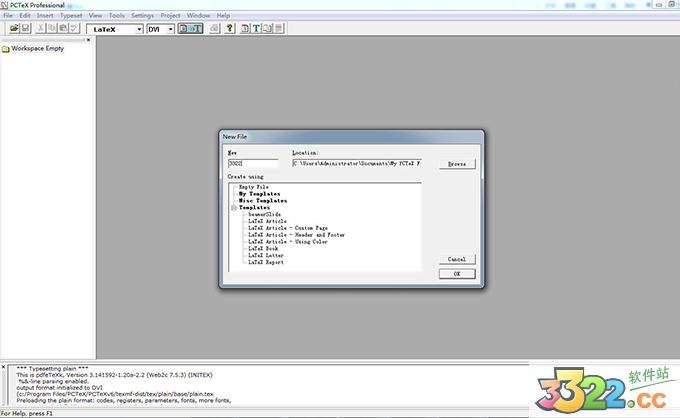The image size is (680, 418).
Task: Open the View menu
Action: (x=95, y=16)
